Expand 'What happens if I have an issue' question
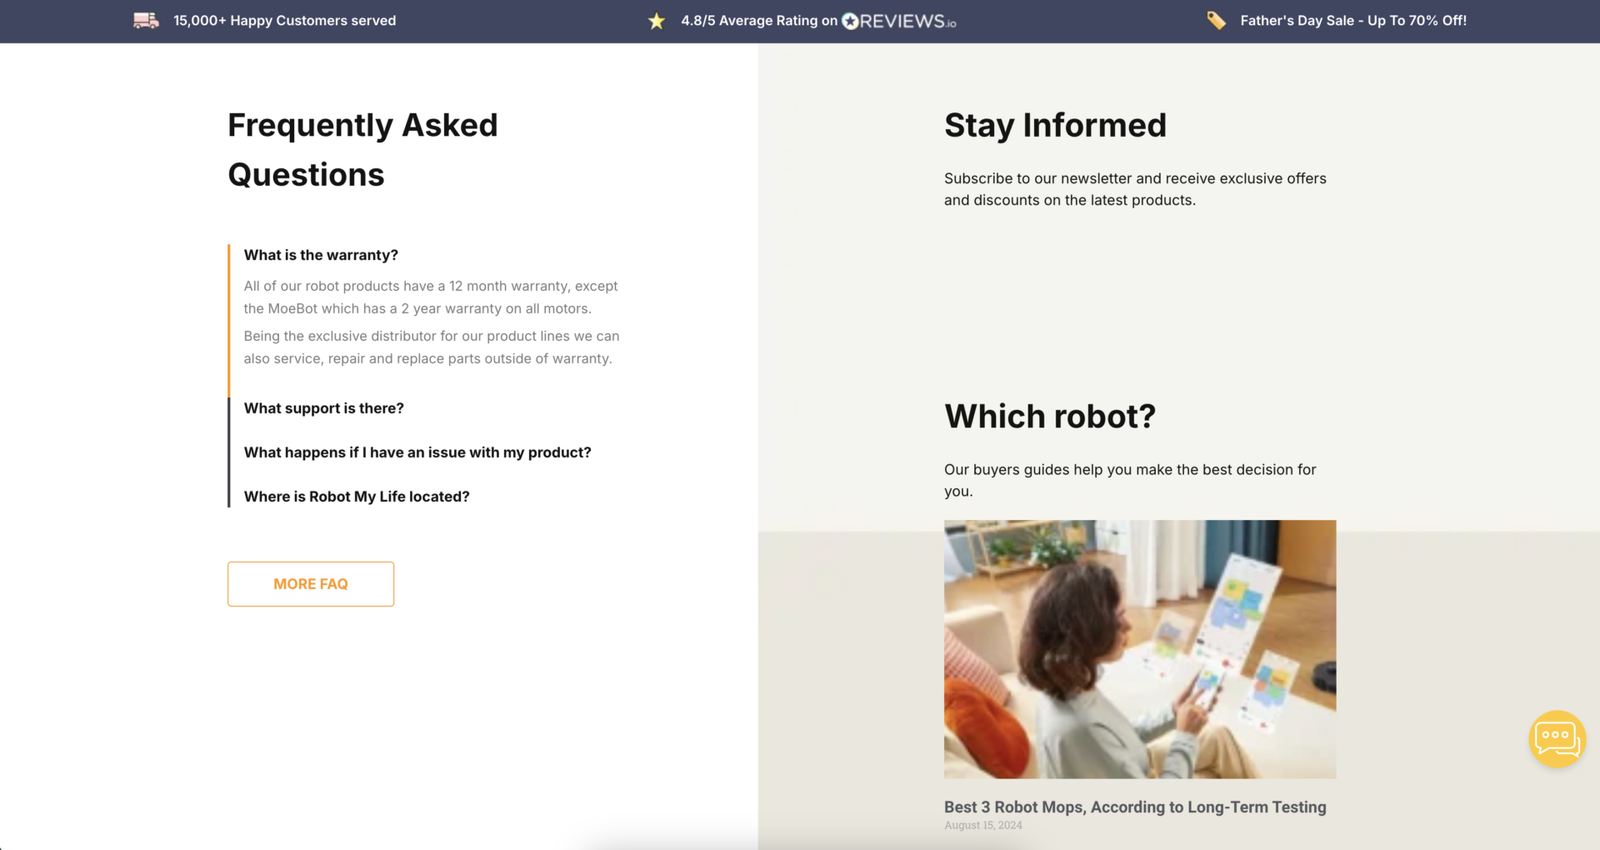 pos(417,452)
